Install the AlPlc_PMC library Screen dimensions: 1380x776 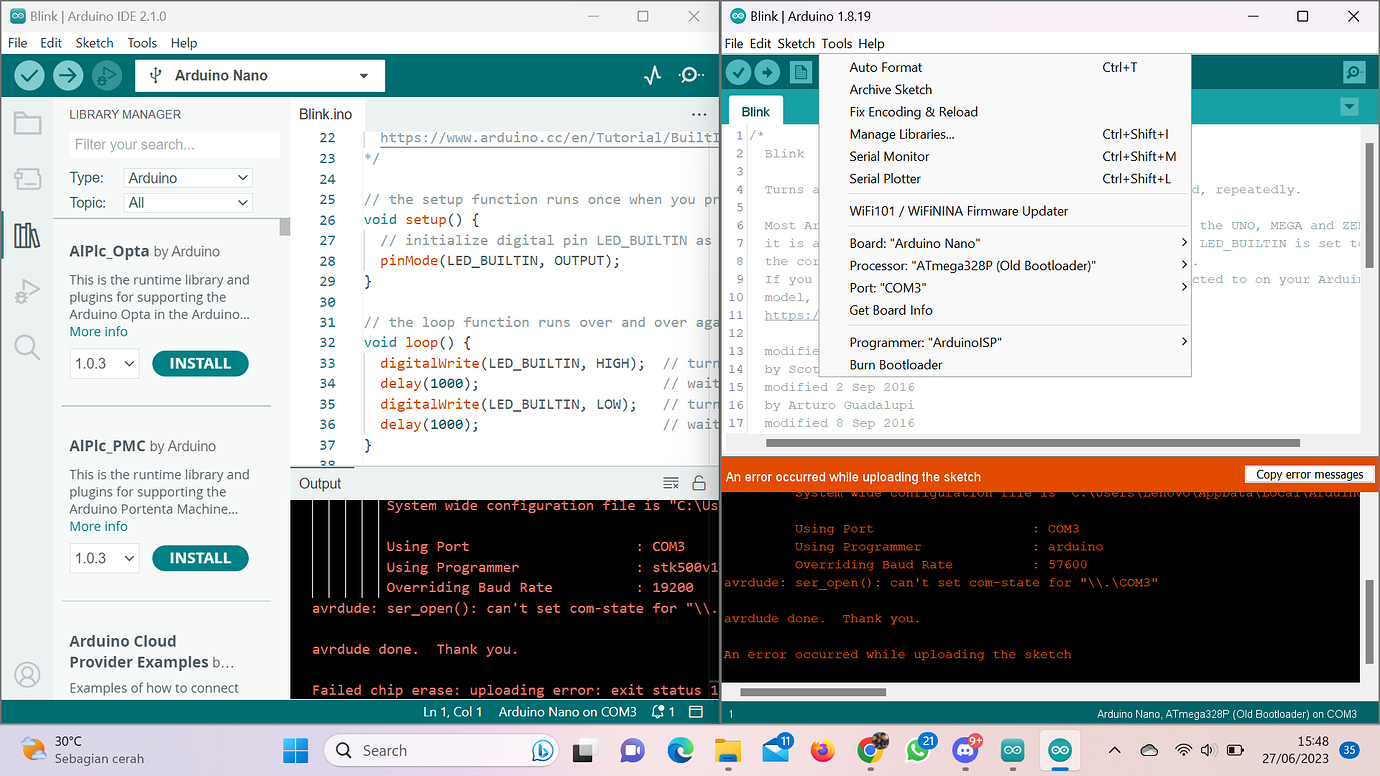pos(200,558)
